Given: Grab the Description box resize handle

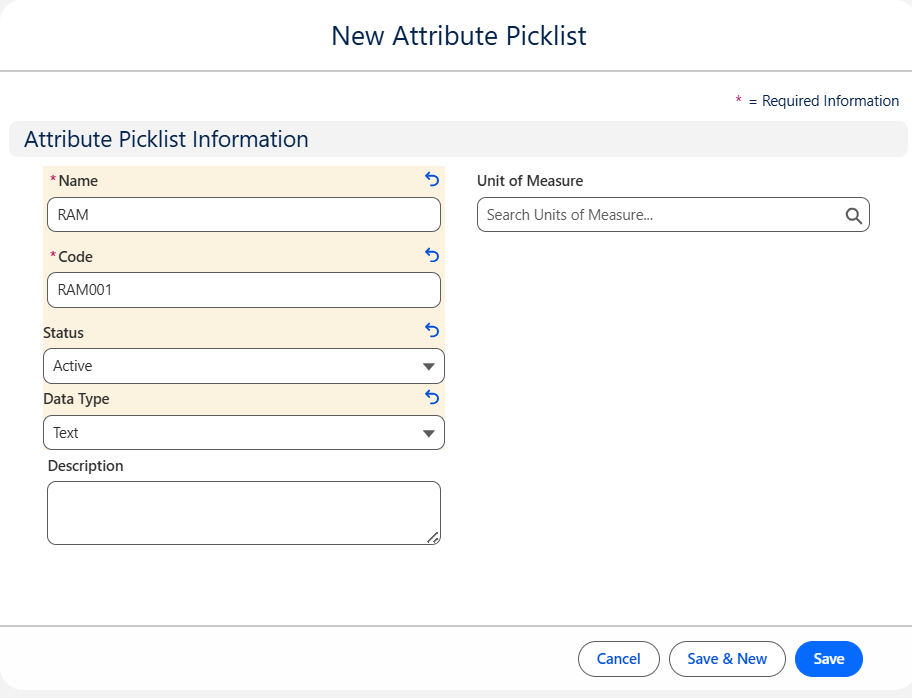Looking at the screenshot, I should tap(432, 537).
